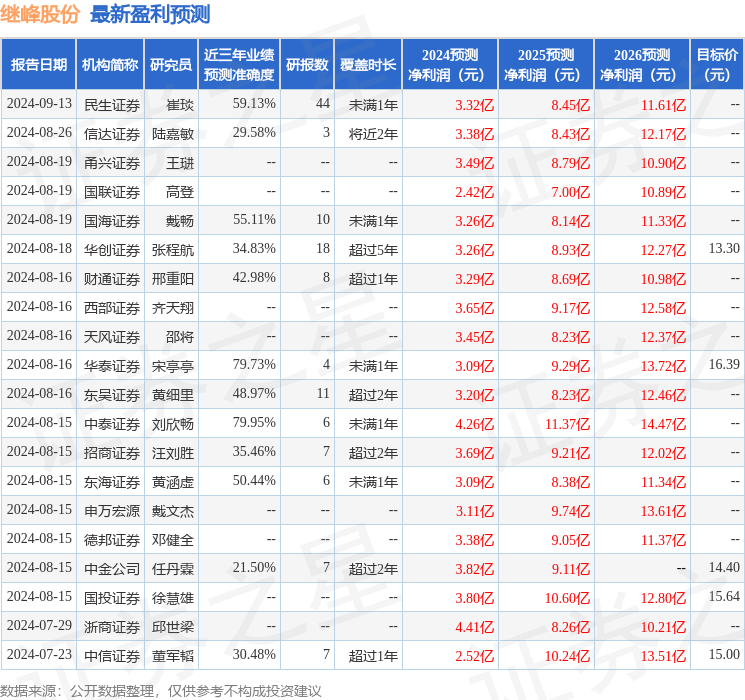This screenshot has height=700, width=745.
Task: Select the 东吴证券 institution cell
Action: 112,394
